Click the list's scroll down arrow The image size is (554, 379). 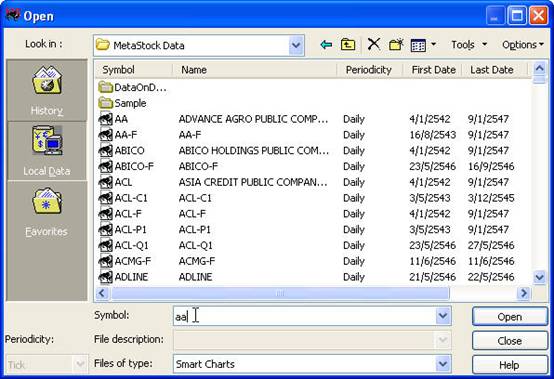[539, 277]
